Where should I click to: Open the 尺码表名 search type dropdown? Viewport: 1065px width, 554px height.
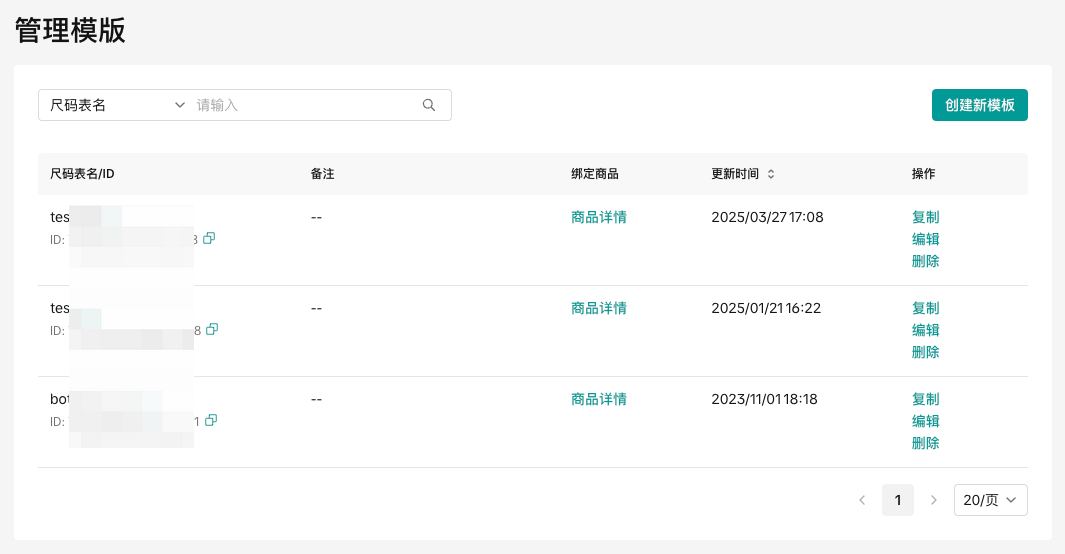pos(117,105)
